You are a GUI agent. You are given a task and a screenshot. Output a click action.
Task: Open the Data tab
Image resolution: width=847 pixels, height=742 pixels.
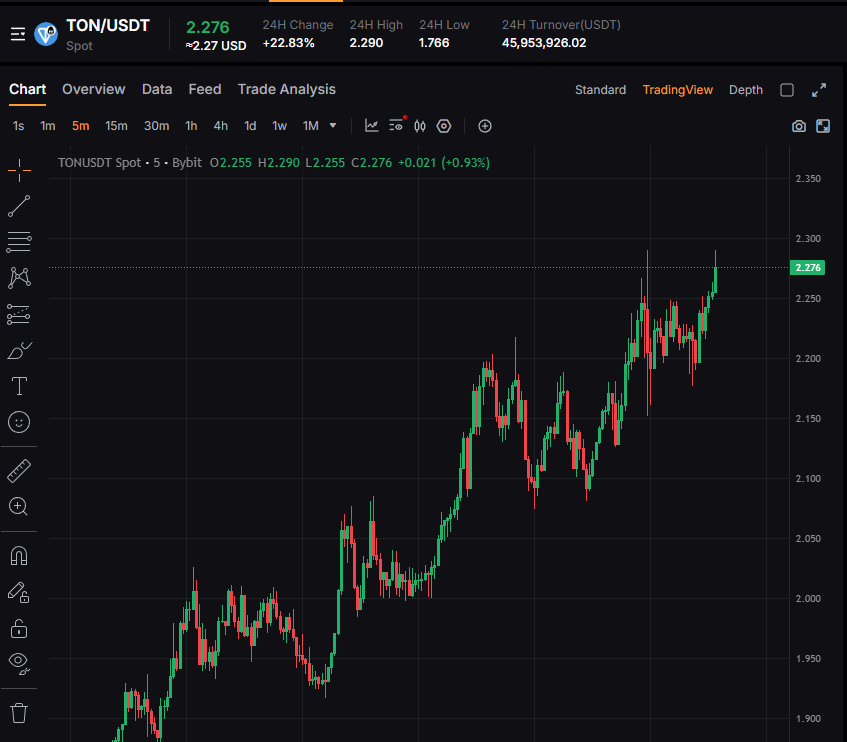pyautogui.click(x=157, y=89)
